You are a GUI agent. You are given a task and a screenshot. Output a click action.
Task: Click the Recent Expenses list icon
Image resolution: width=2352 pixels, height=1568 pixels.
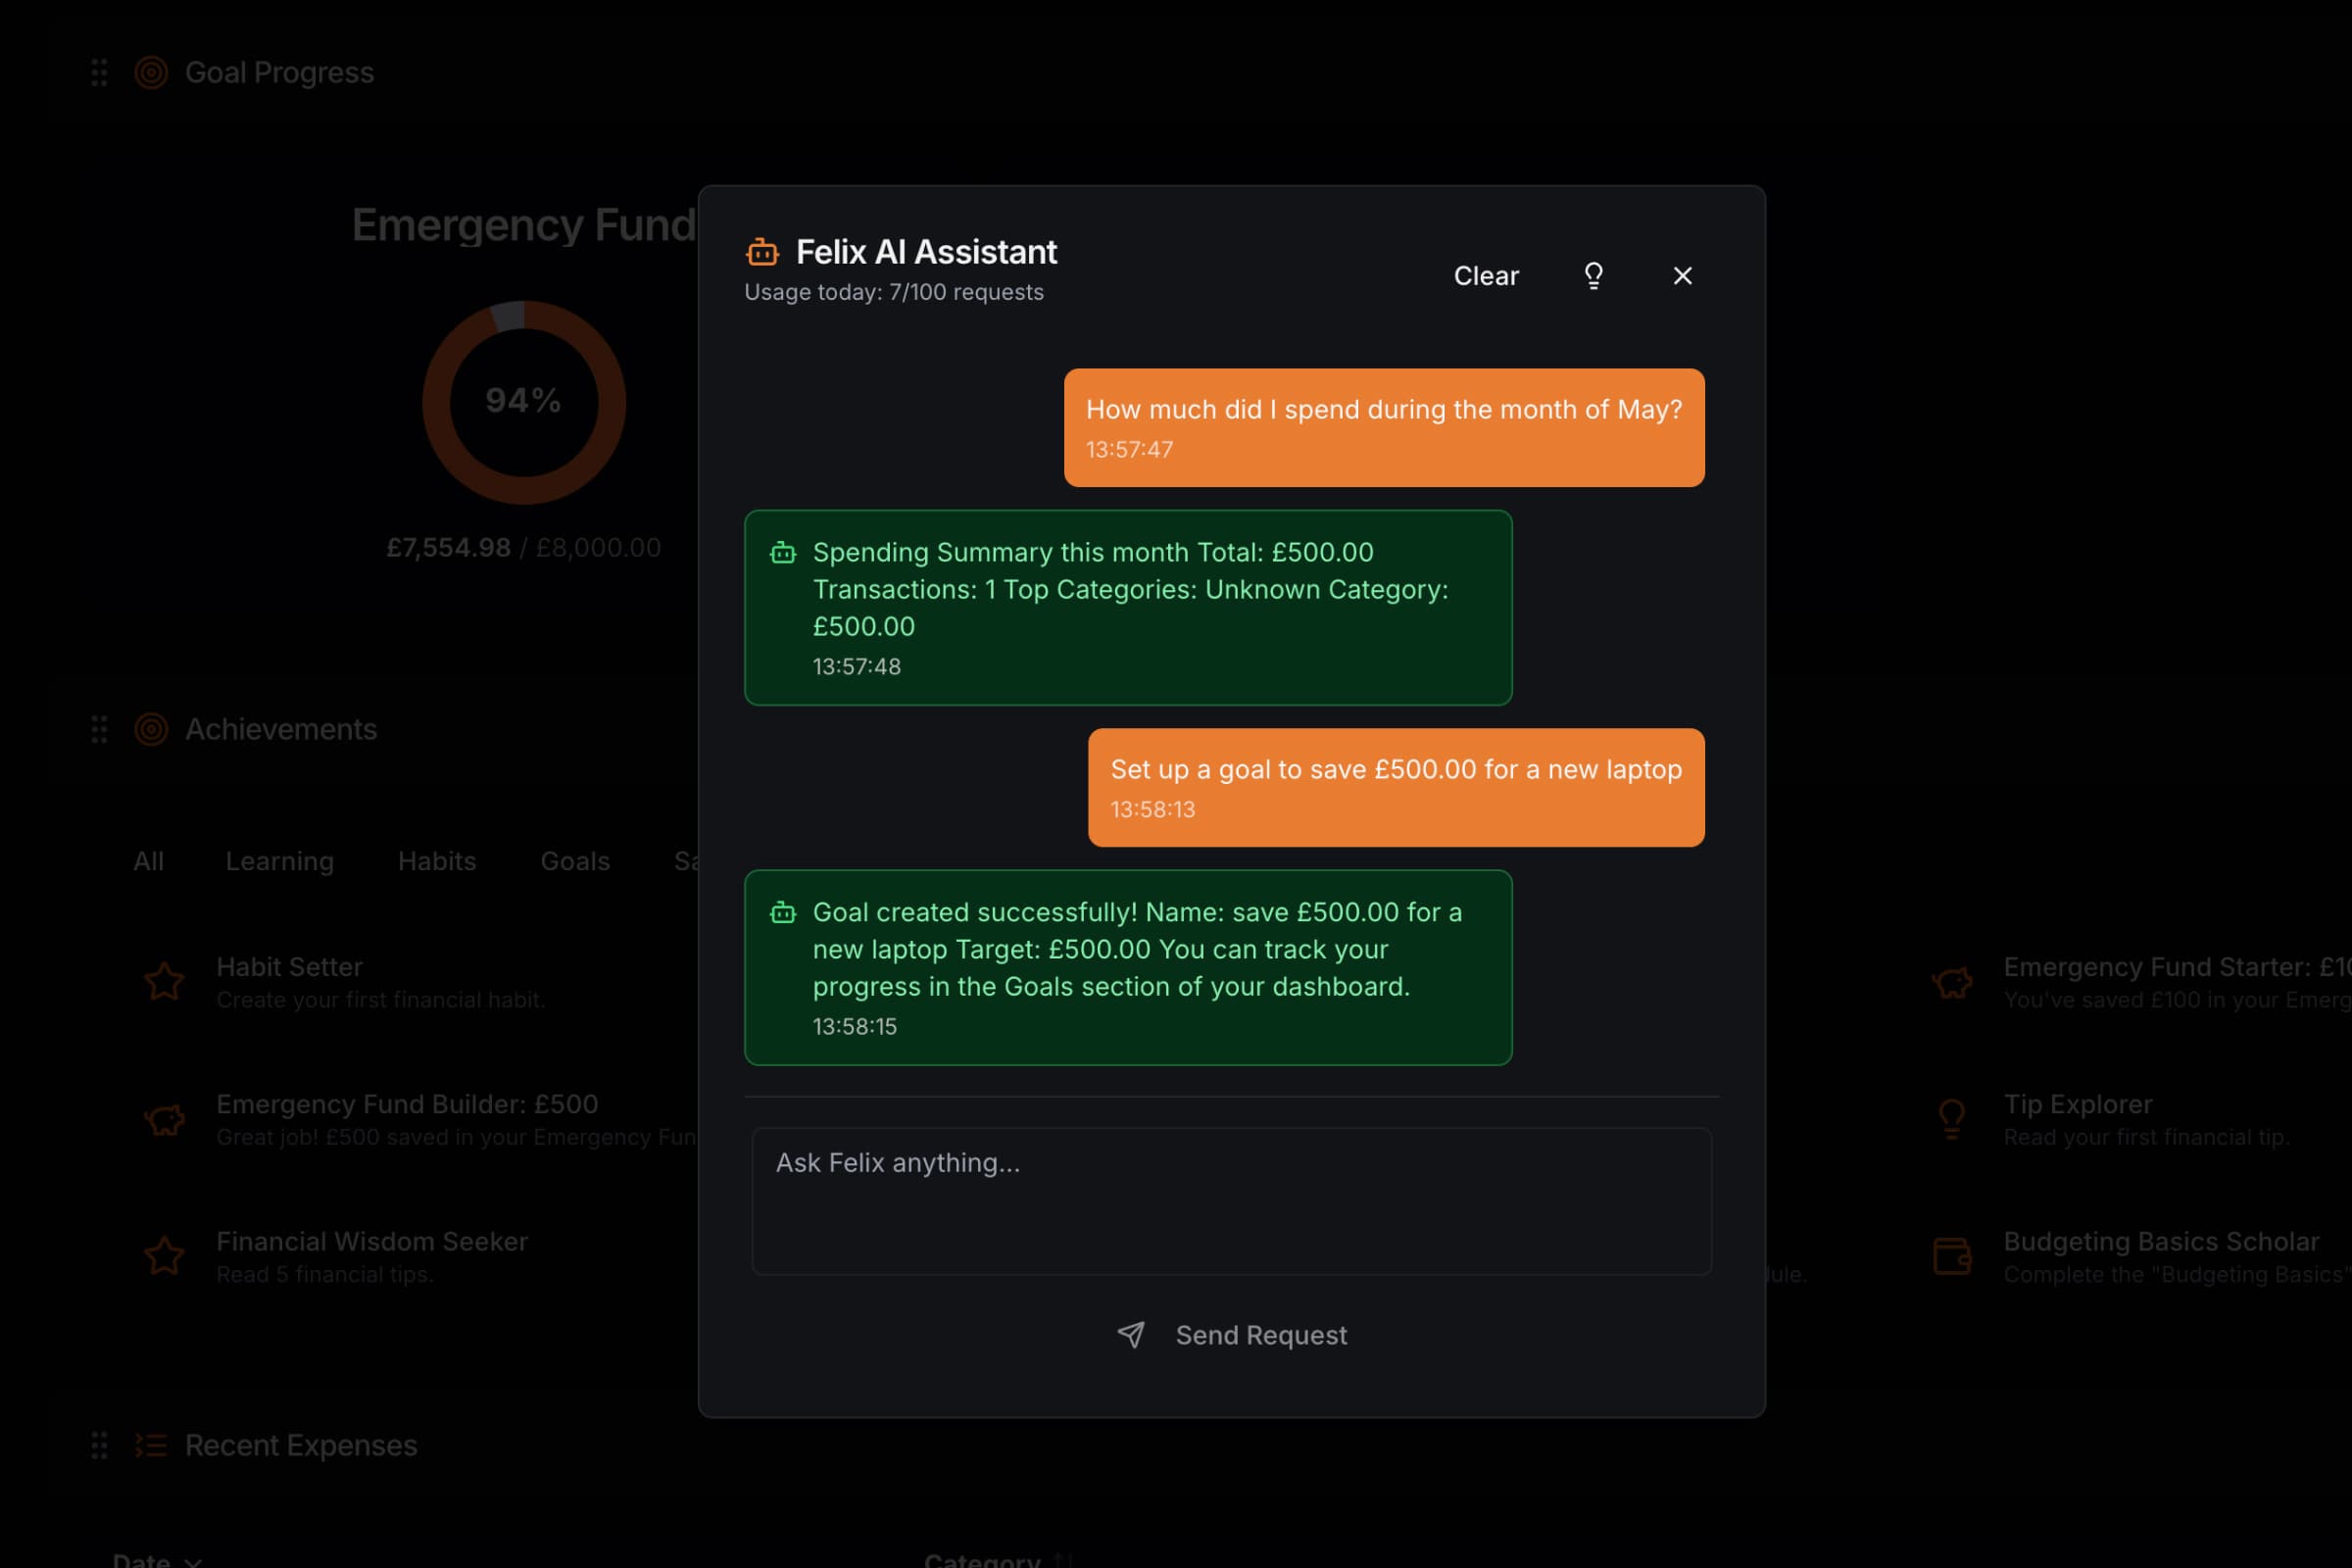pos(151,1446)
